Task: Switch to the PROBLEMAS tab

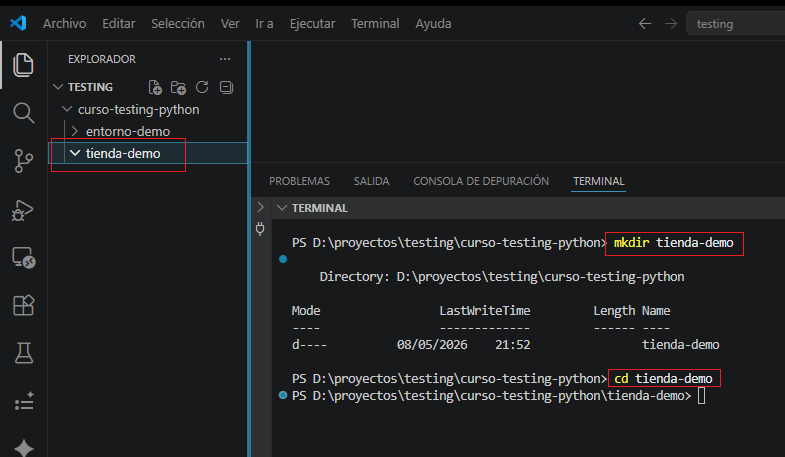Action: (x=299, y=181)
